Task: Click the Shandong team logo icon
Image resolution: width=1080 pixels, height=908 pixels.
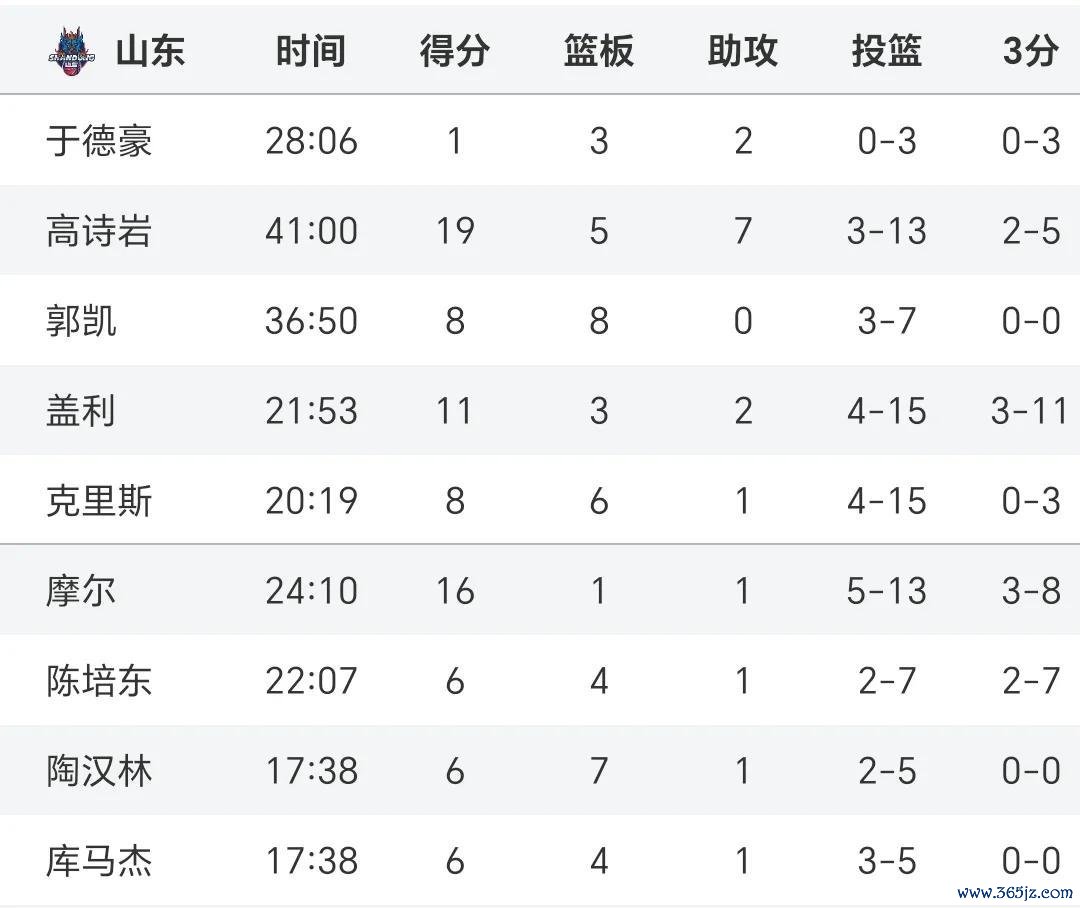Action: (x=72, y=52)
